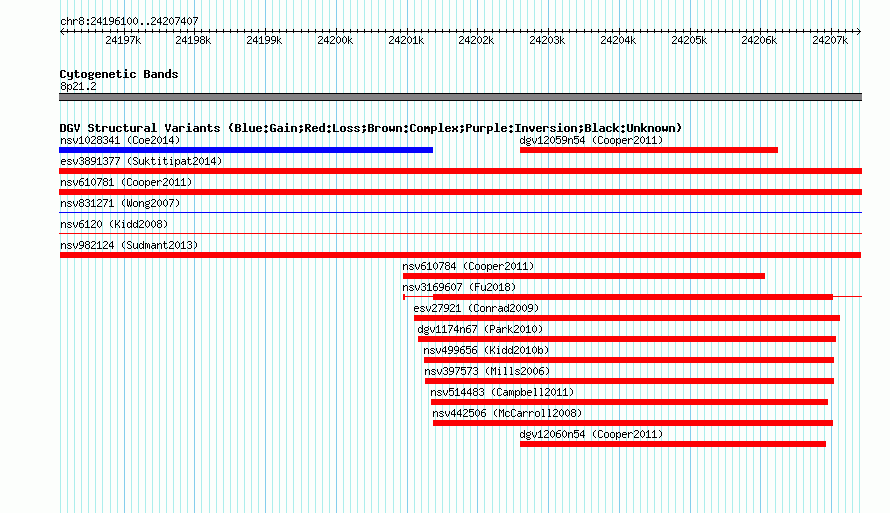Click nsv397573 (Mills2006) variant label
The height and width of the screenshot is (513, 890).
[487, 371]
